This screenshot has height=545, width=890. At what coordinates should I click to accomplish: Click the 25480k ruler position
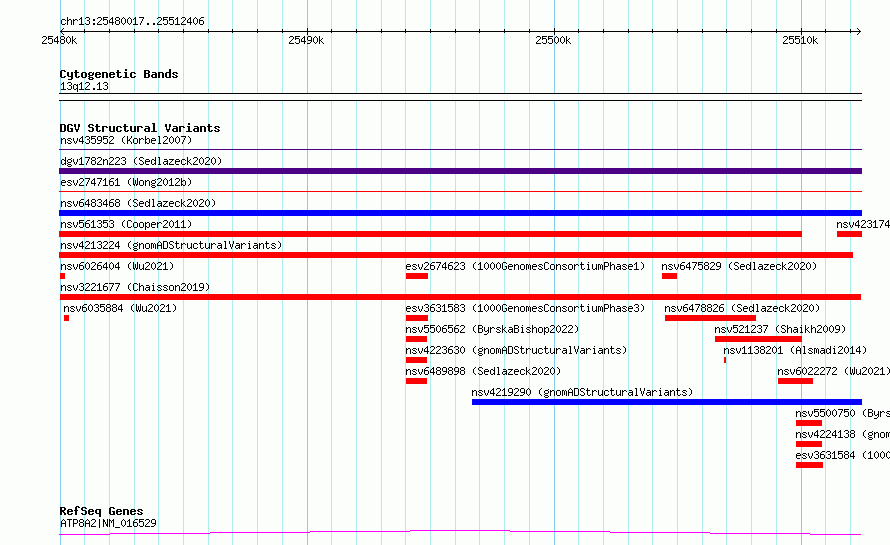pyautogui.click(x=59, y=40)
